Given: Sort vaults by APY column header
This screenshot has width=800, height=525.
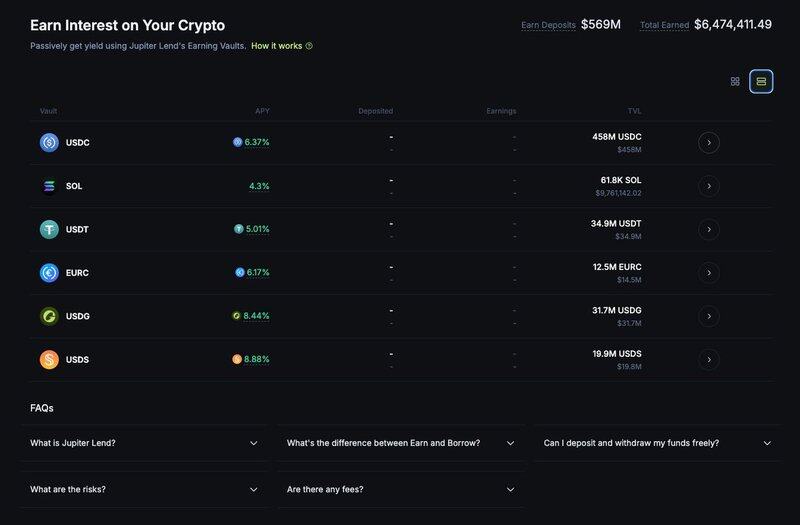Looking at the screenshot, I should (262, 111).
